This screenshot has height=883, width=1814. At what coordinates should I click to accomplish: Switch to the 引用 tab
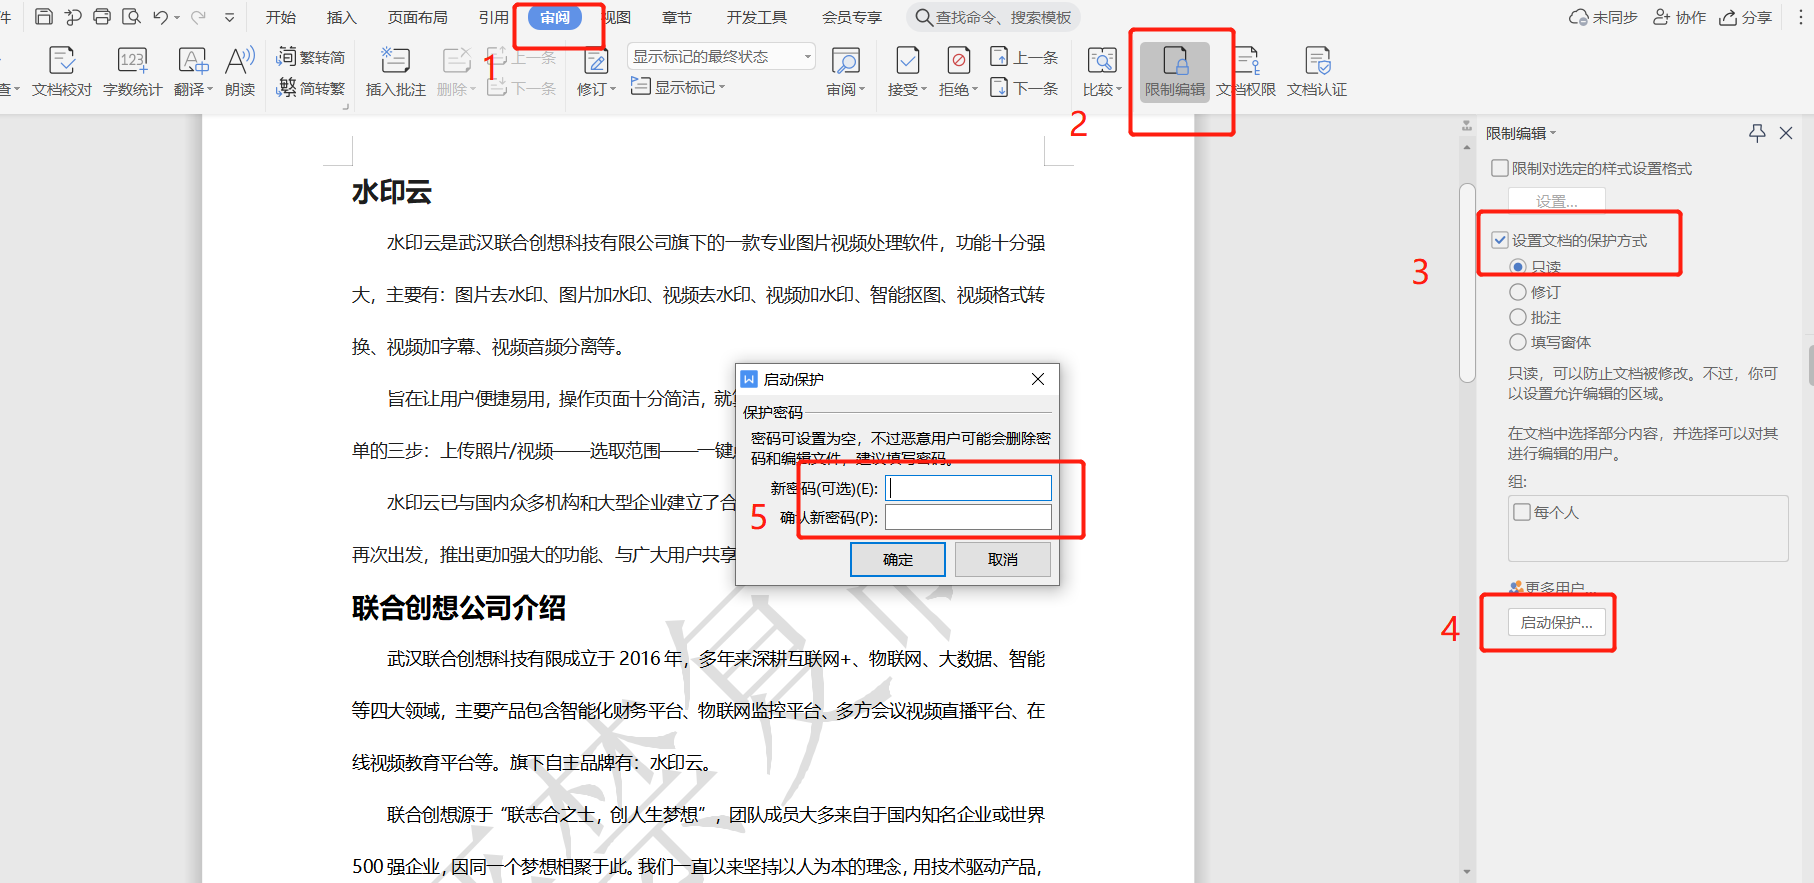(x=494, y=17)
